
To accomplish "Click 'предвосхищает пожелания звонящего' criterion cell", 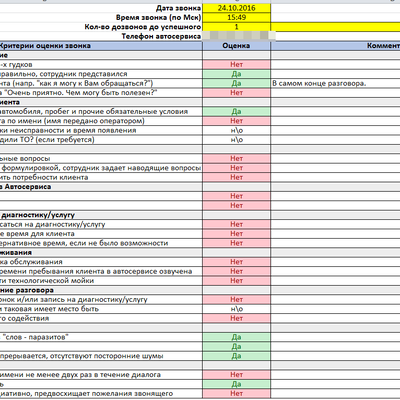I will click(x=101, y=393).
